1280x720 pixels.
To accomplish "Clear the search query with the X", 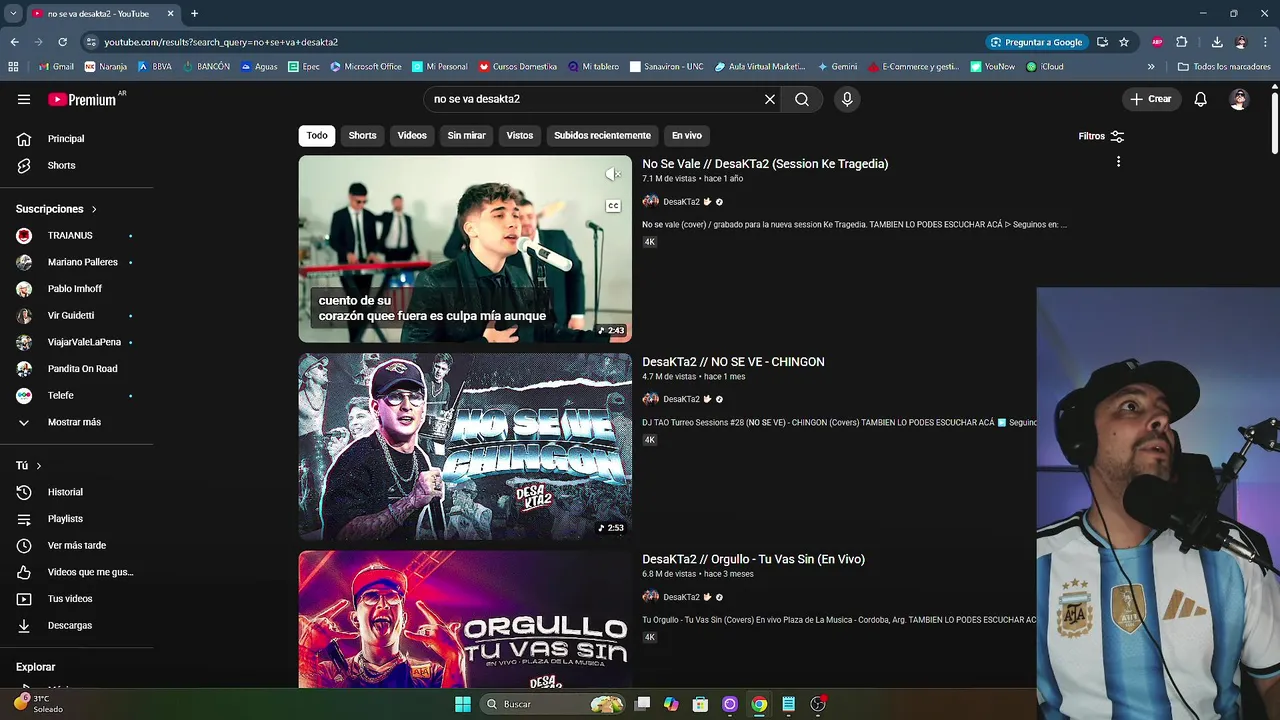I will tap(770, 99).
